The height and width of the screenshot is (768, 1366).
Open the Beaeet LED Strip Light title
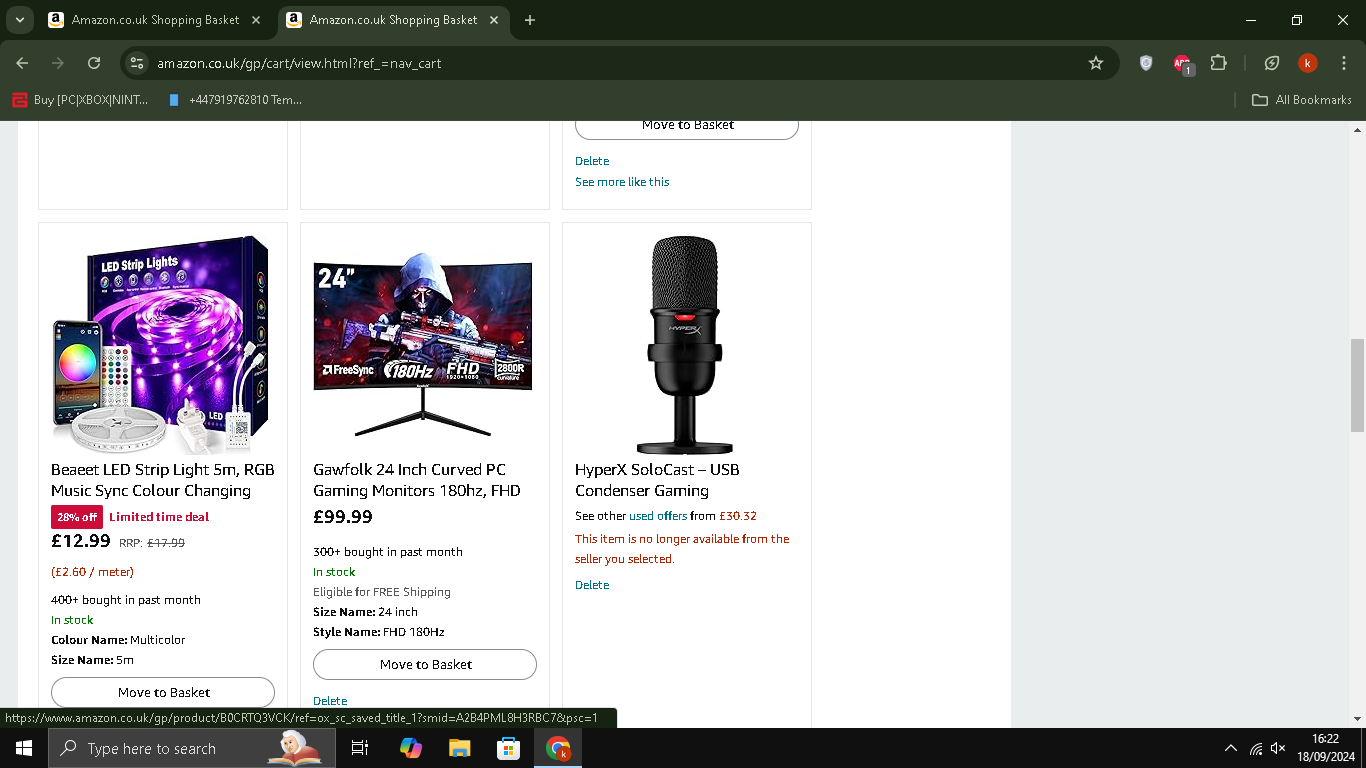163,480
